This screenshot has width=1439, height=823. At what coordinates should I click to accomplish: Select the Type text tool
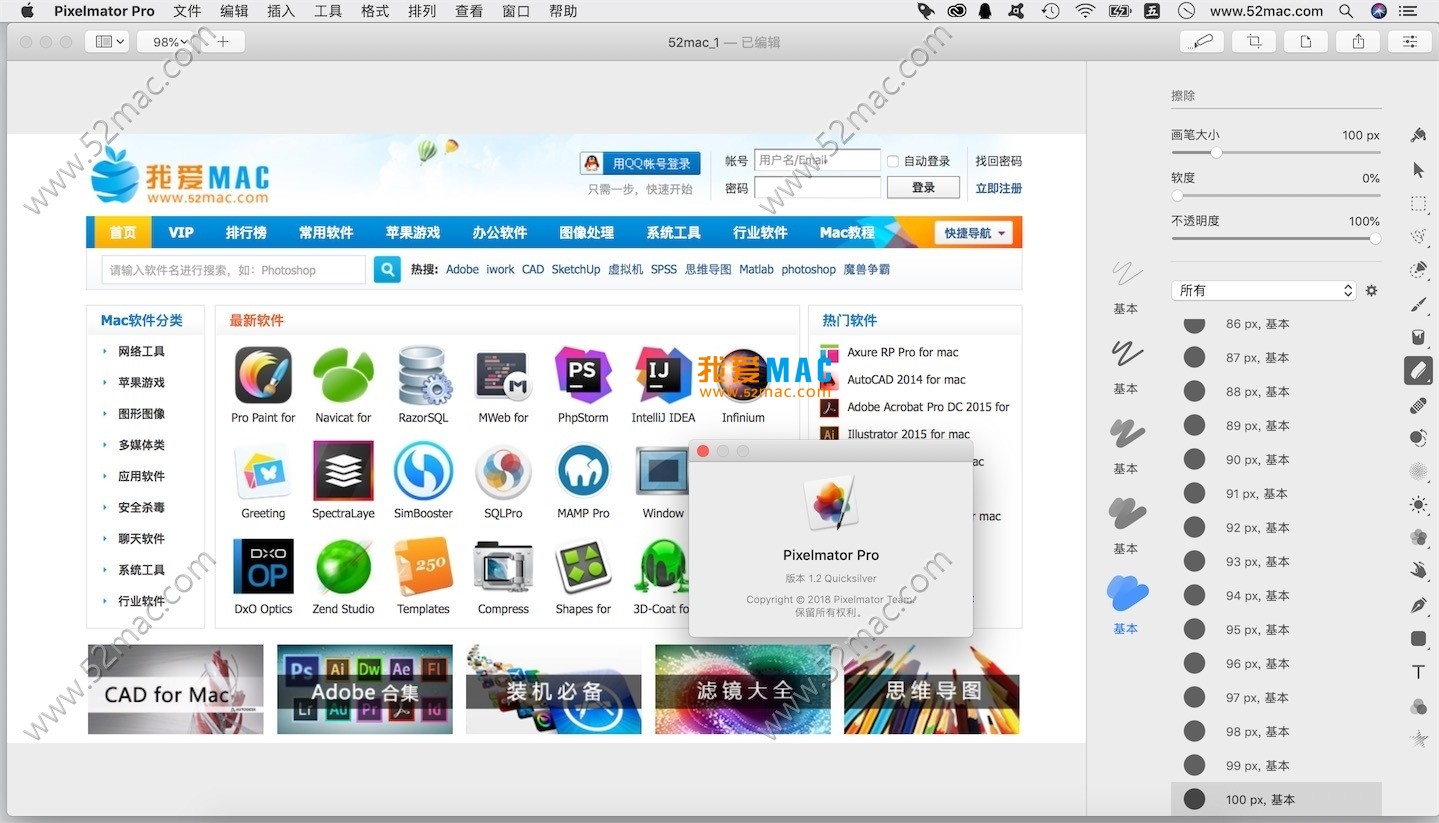(x=1418, y=672)
